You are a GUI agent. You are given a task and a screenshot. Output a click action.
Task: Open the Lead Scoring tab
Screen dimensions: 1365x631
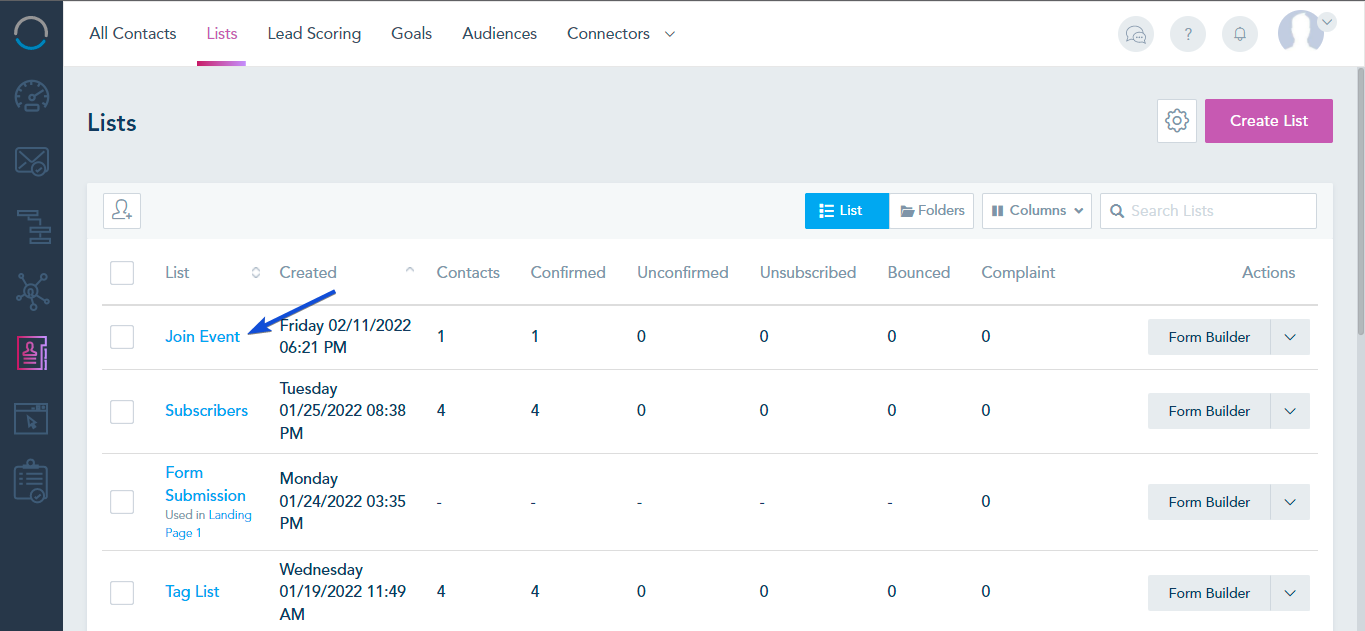[314, 34]
